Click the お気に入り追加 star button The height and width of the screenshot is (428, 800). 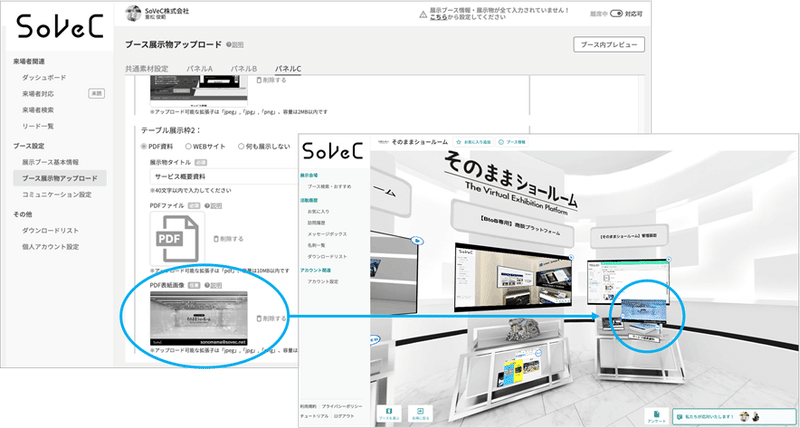[473, 142]
